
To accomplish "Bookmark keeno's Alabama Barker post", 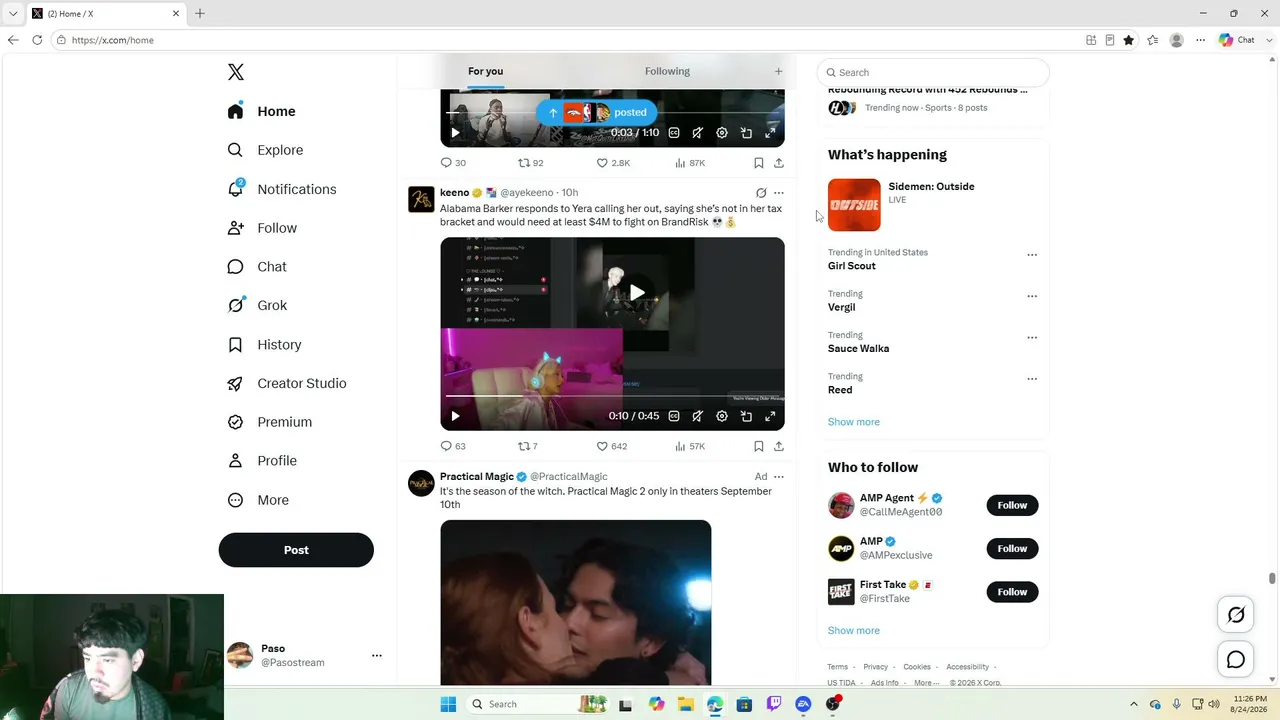I will click(x=759, y=446).
